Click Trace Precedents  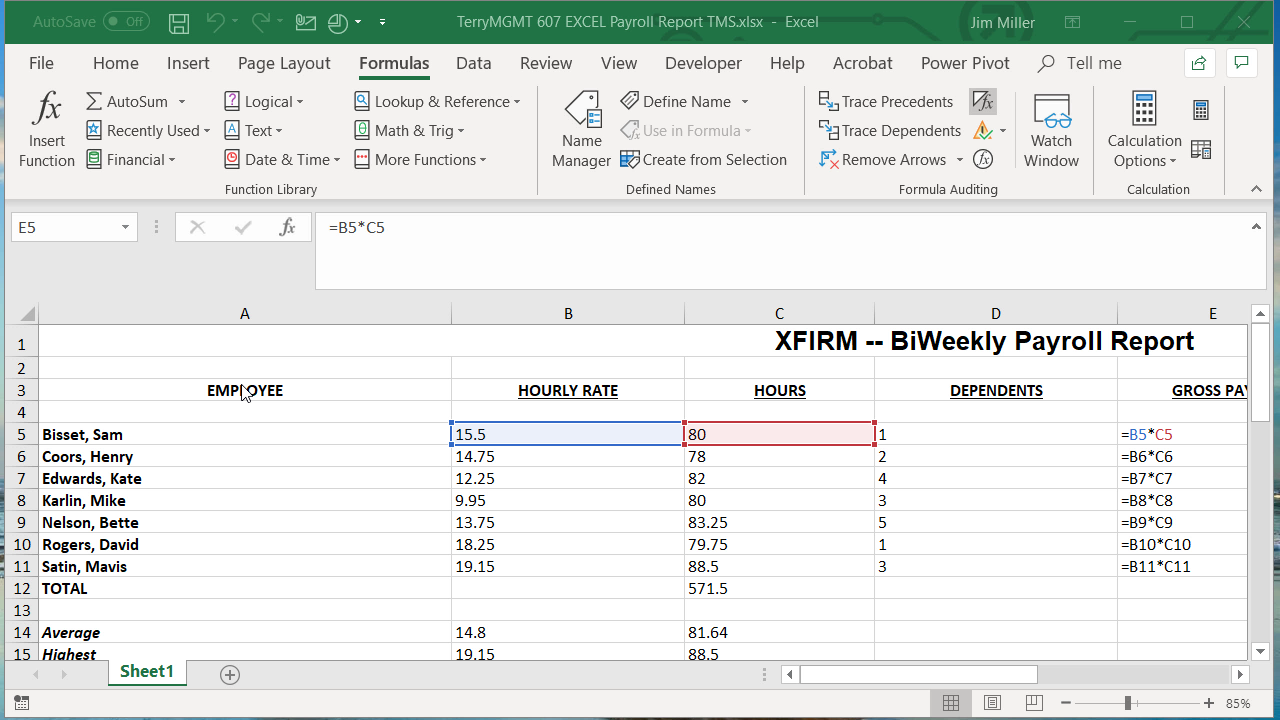(886, 102)
